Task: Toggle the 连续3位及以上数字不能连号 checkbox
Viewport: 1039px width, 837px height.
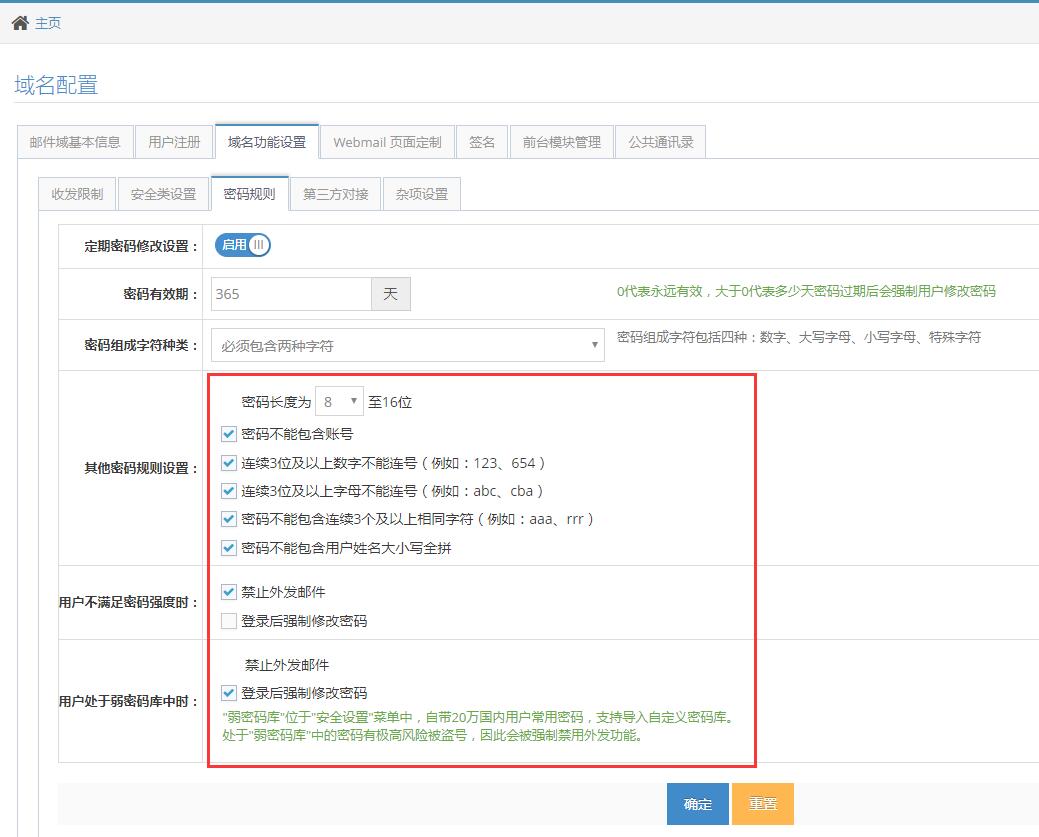Action: [229, 463]
